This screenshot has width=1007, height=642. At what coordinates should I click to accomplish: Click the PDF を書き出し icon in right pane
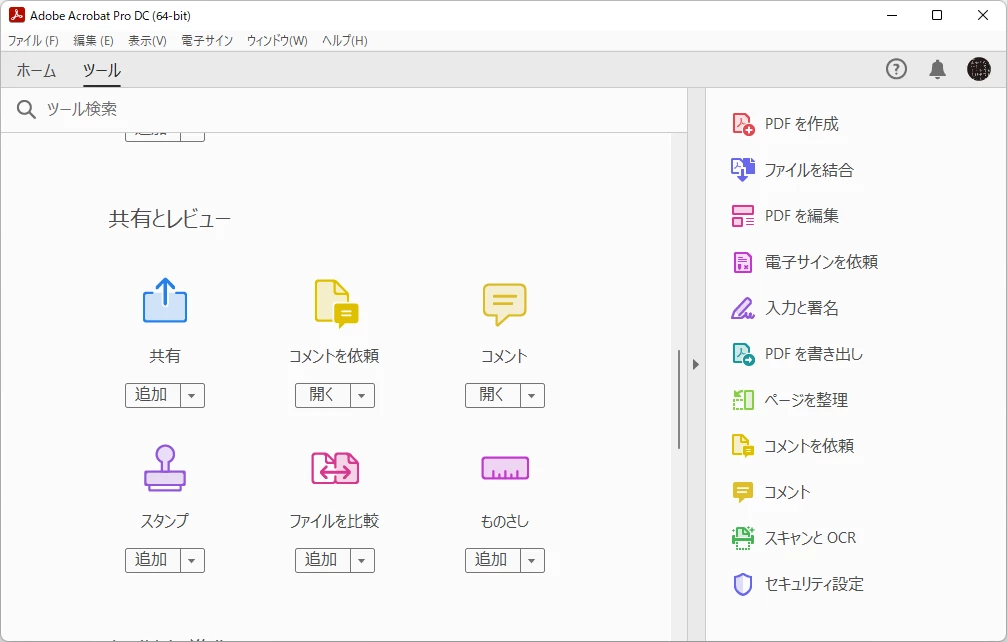(743, 354)
